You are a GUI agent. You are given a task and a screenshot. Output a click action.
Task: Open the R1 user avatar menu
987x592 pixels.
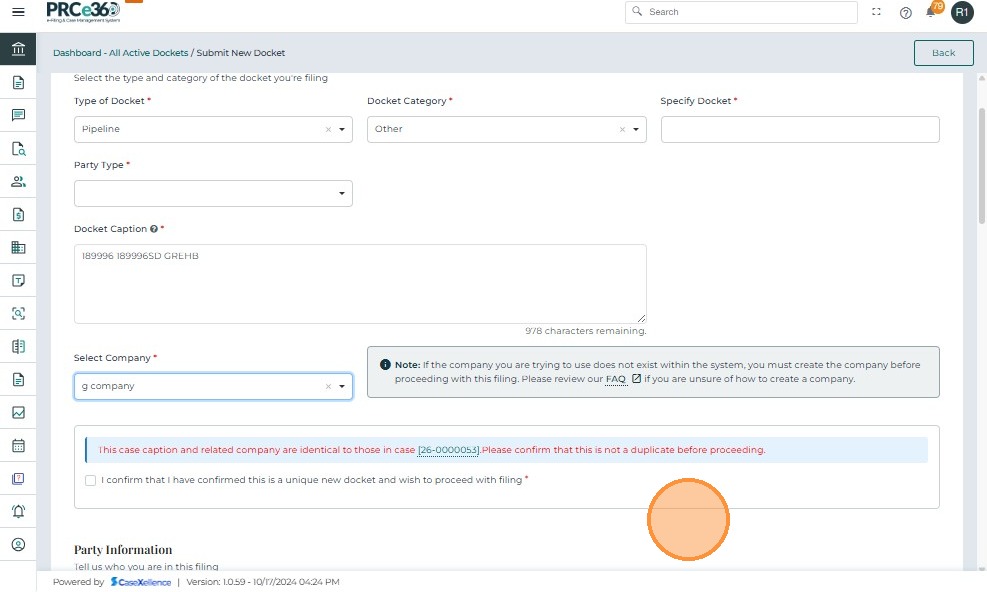[961, 12]
